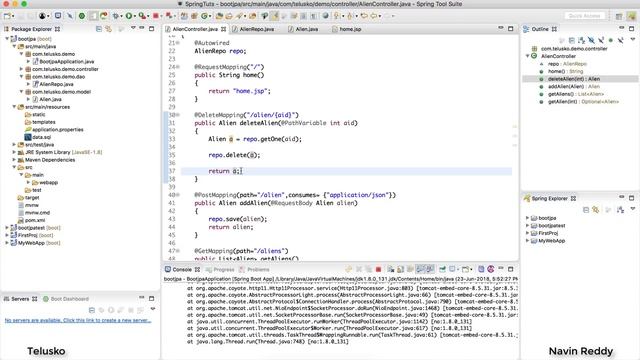This screenshot has width=640, height=360.
Task: Open Package Explorer view menu triangle
Action: 133,28
